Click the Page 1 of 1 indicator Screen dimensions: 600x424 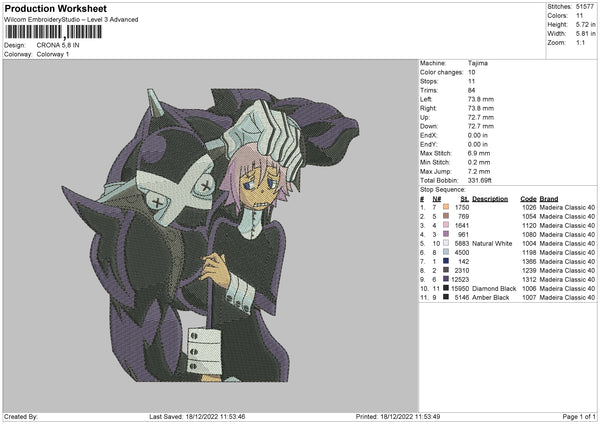(579, 416)
